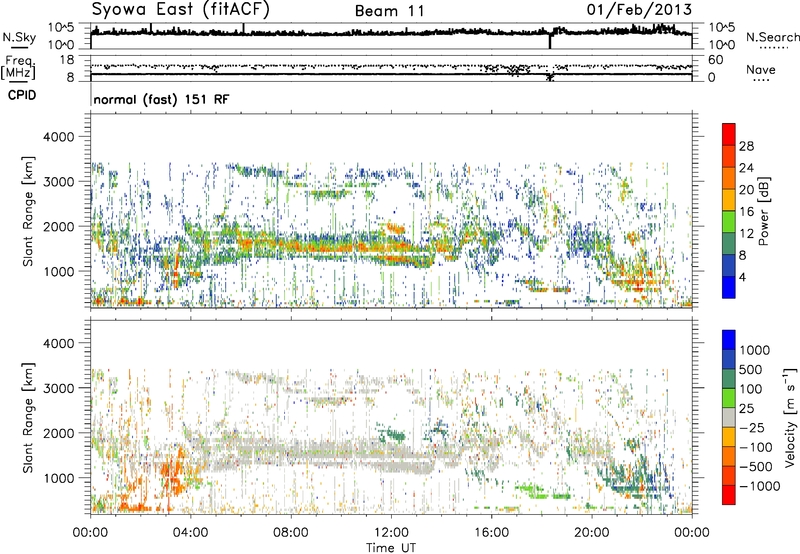Click the 'N.Search' legend label

tap(772, 37)
